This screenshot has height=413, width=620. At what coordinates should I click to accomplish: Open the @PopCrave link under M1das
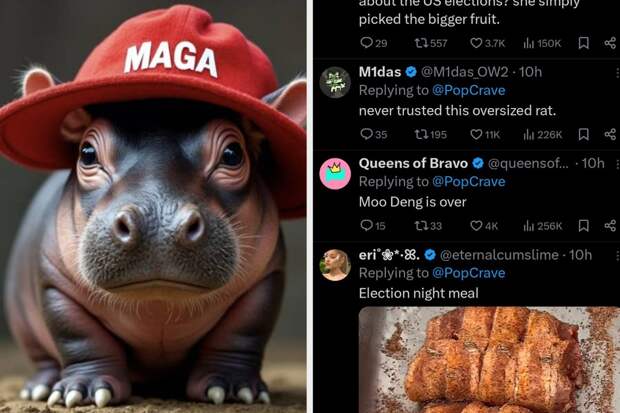tap(469, 90)
